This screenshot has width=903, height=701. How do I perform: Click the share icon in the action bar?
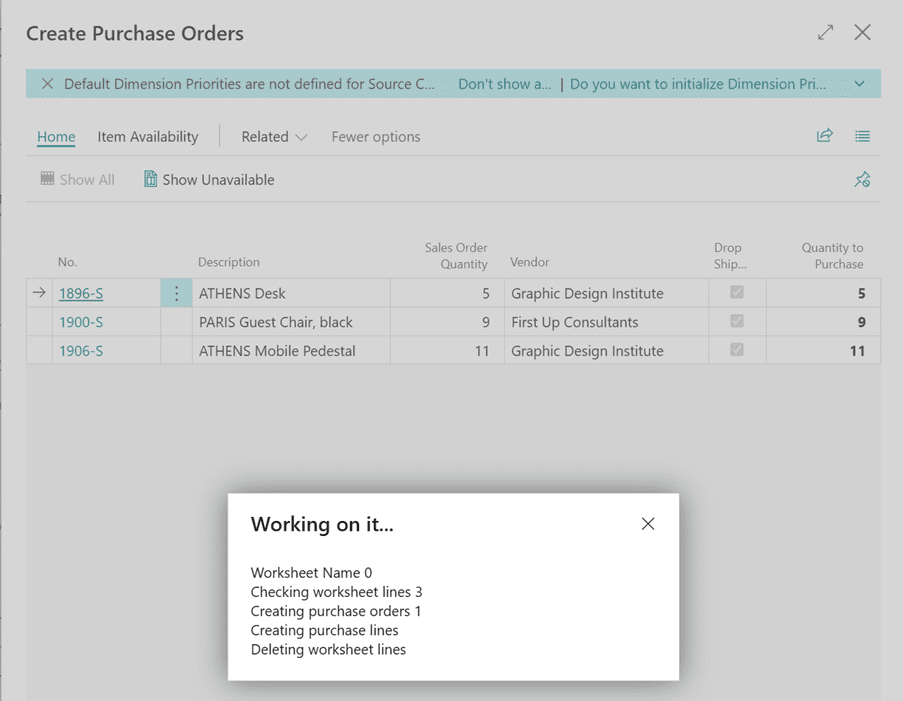click(x=824, y=136)
